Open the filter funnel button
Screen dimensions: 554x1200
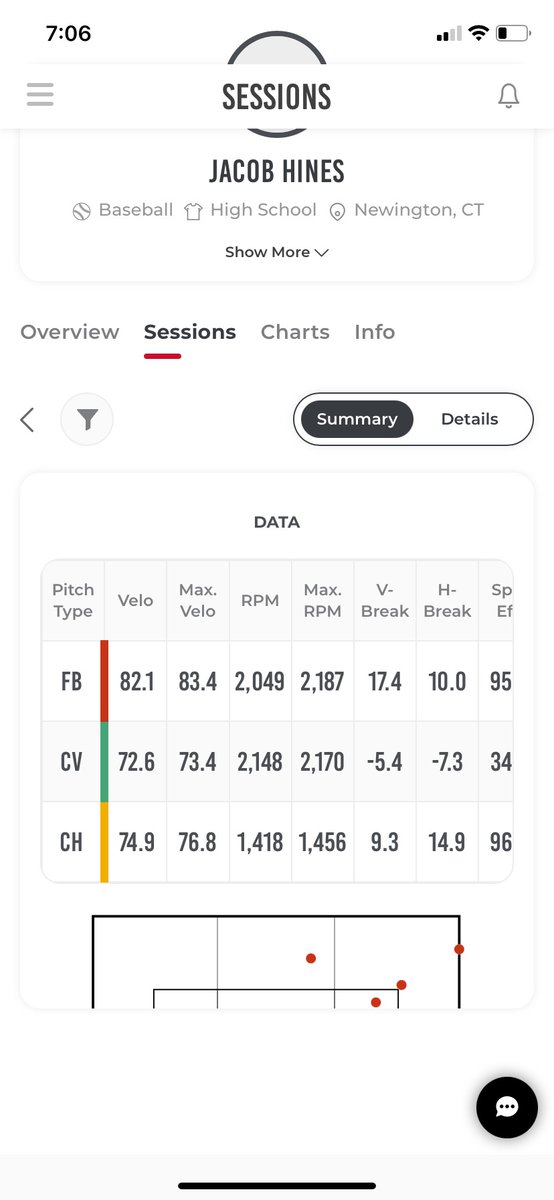point(87,420)
